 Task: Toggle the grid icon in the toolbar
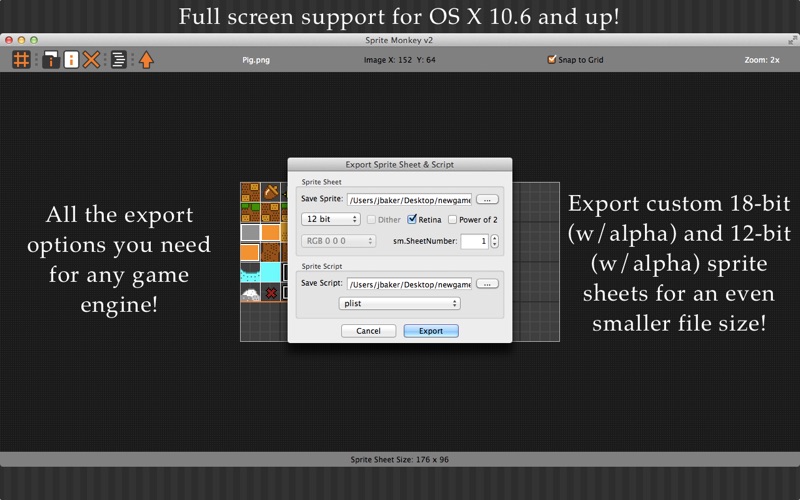[21, 60]
